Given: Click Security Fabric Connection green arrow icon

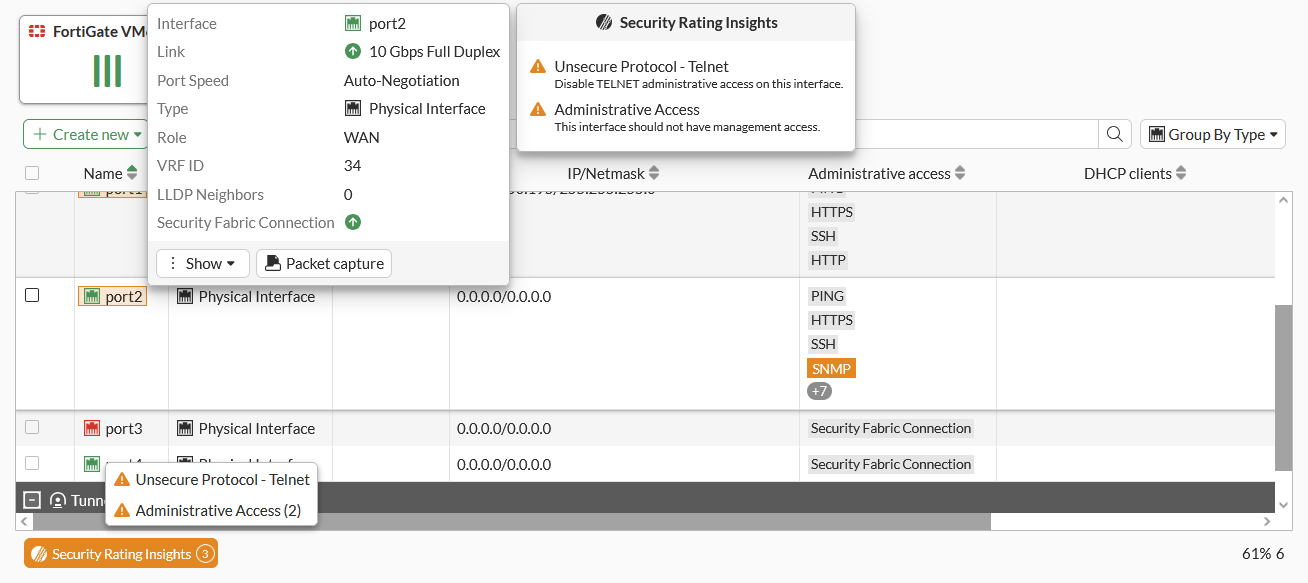Looking at the screenshot, I should (x=353, y=222).
